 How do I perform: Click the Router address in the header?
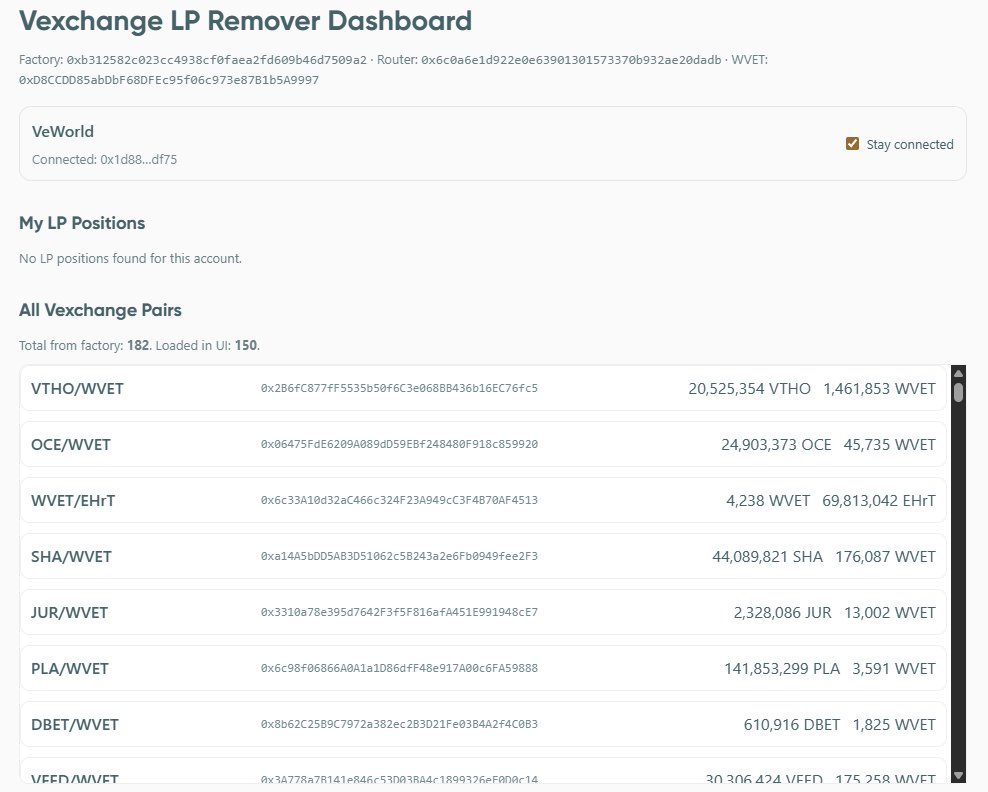click(568, 59)
